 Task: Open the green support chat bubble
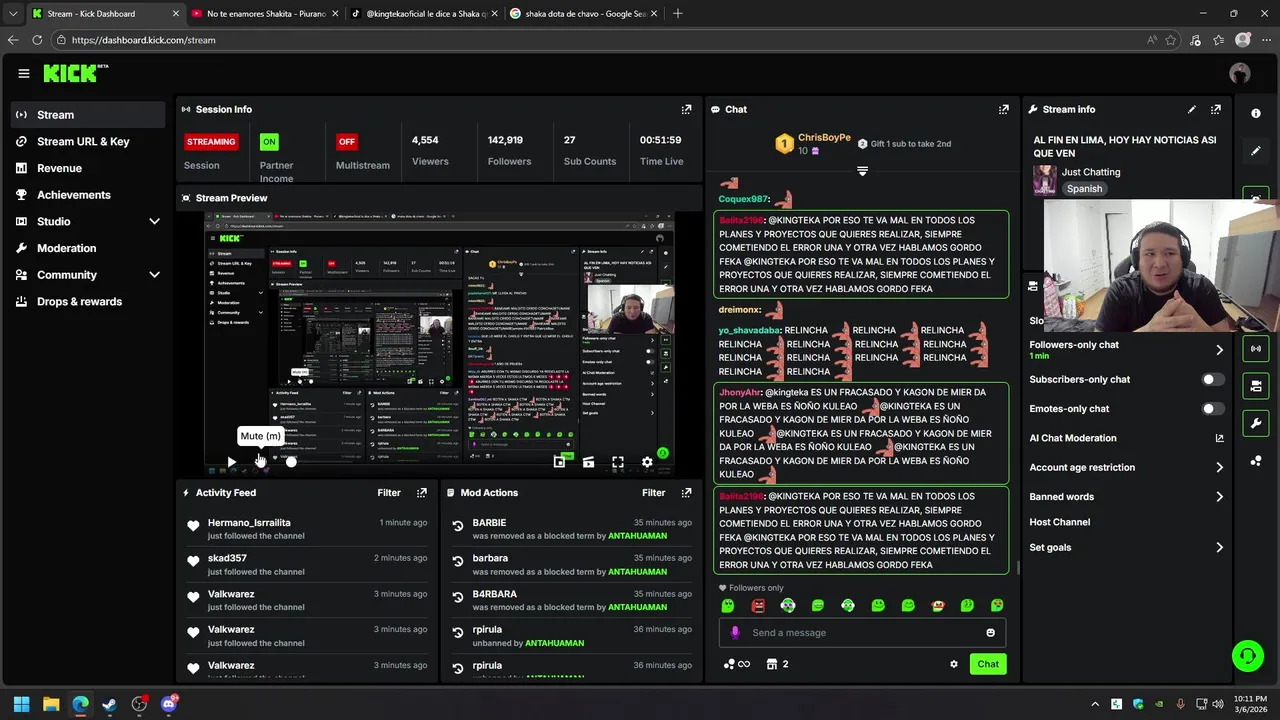pos(1248,656)
